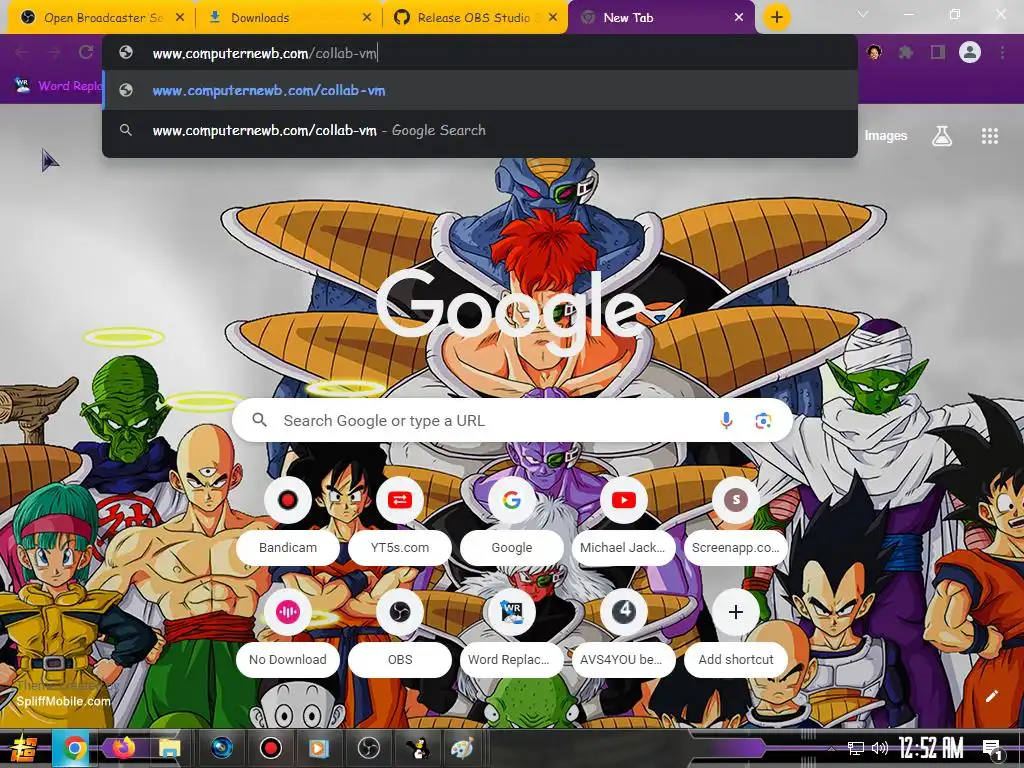Screen dimensions: 1024x768
Task: Open the Google apps grid icon
Action: pyautogui.click(x=989, y=136)
